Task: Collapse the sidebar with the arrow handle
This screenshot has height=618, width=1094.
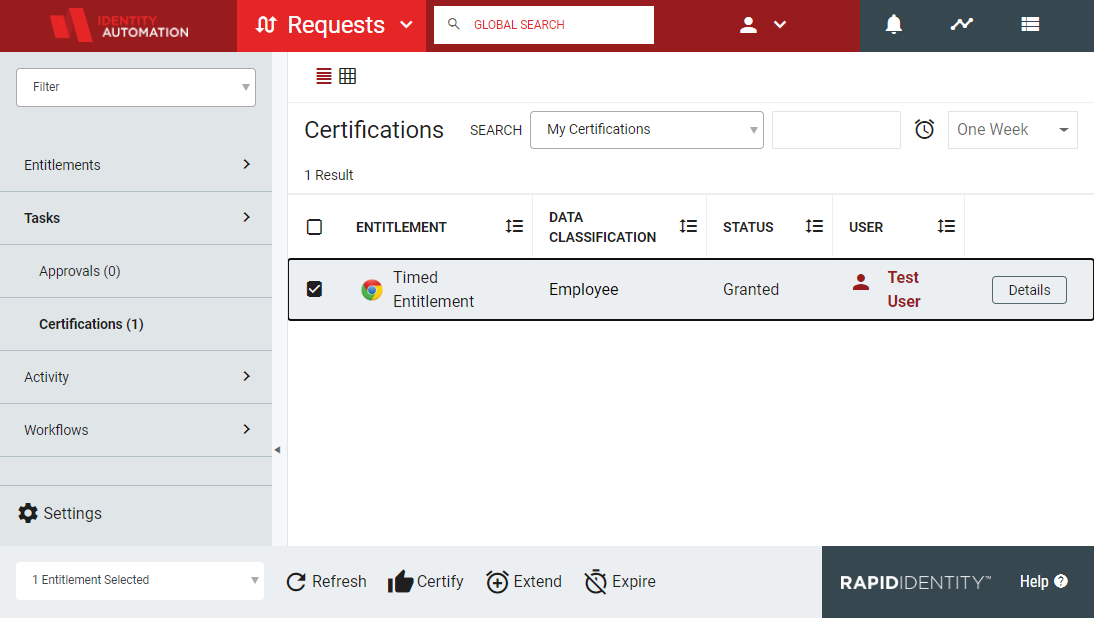Action: pos(278,450)
